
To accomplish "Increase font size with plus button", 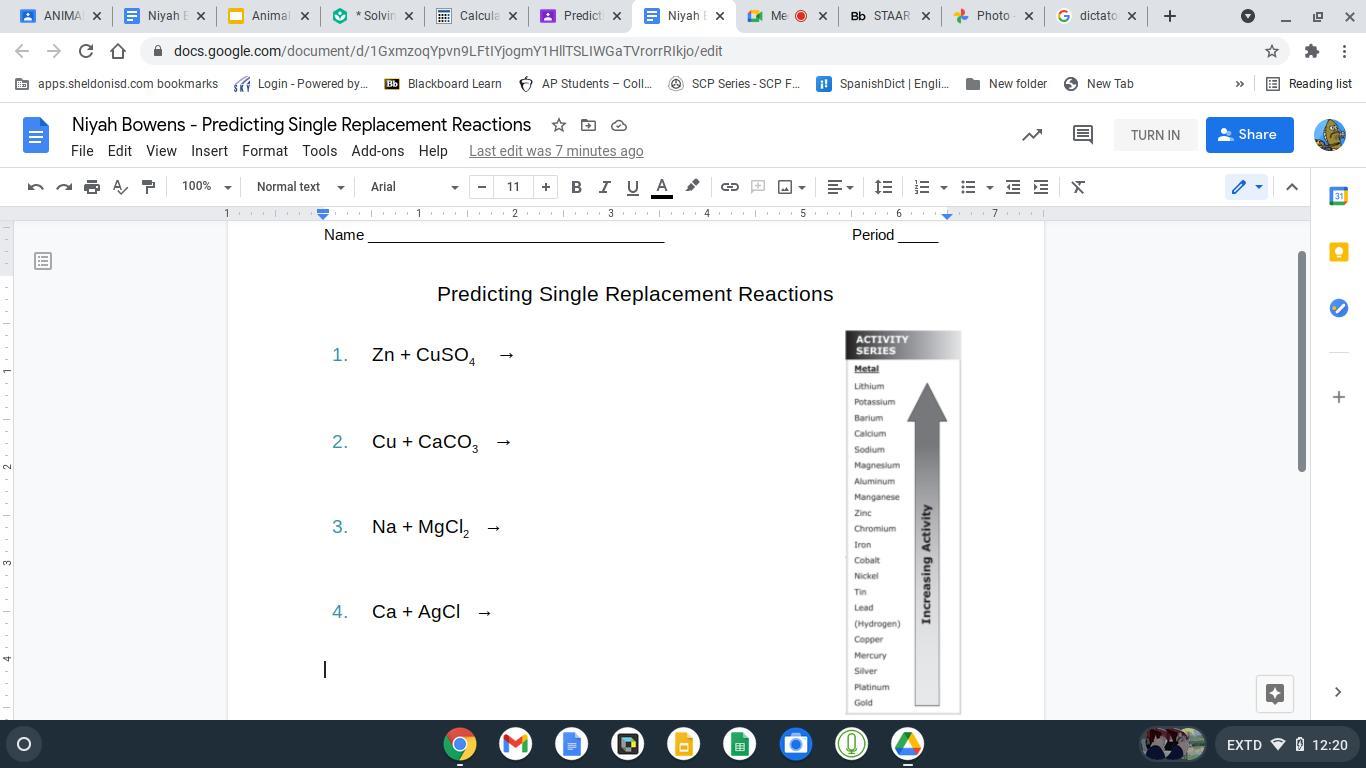I will pos(545,187).
